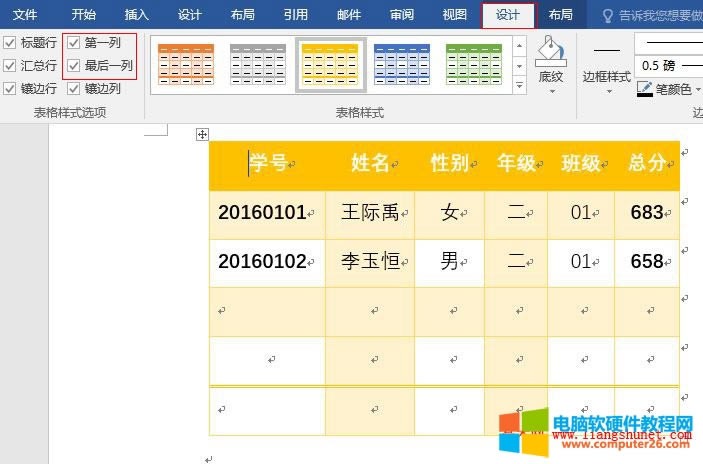Pick the green table style thumbnail
Screen dimensions: 703x464
click(x=474, y=64)
